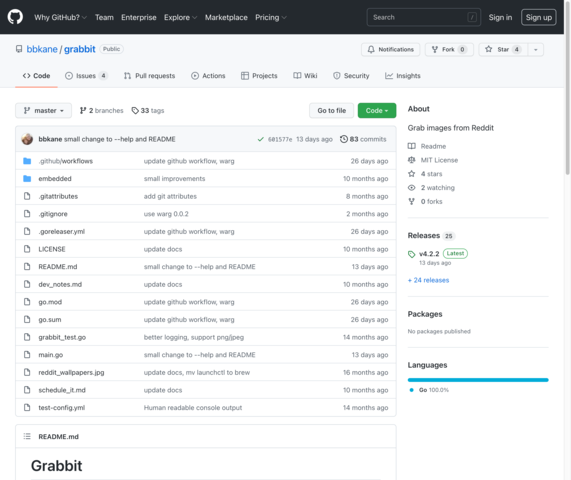Click the star icon beside 4 stars

click(411, 174)
